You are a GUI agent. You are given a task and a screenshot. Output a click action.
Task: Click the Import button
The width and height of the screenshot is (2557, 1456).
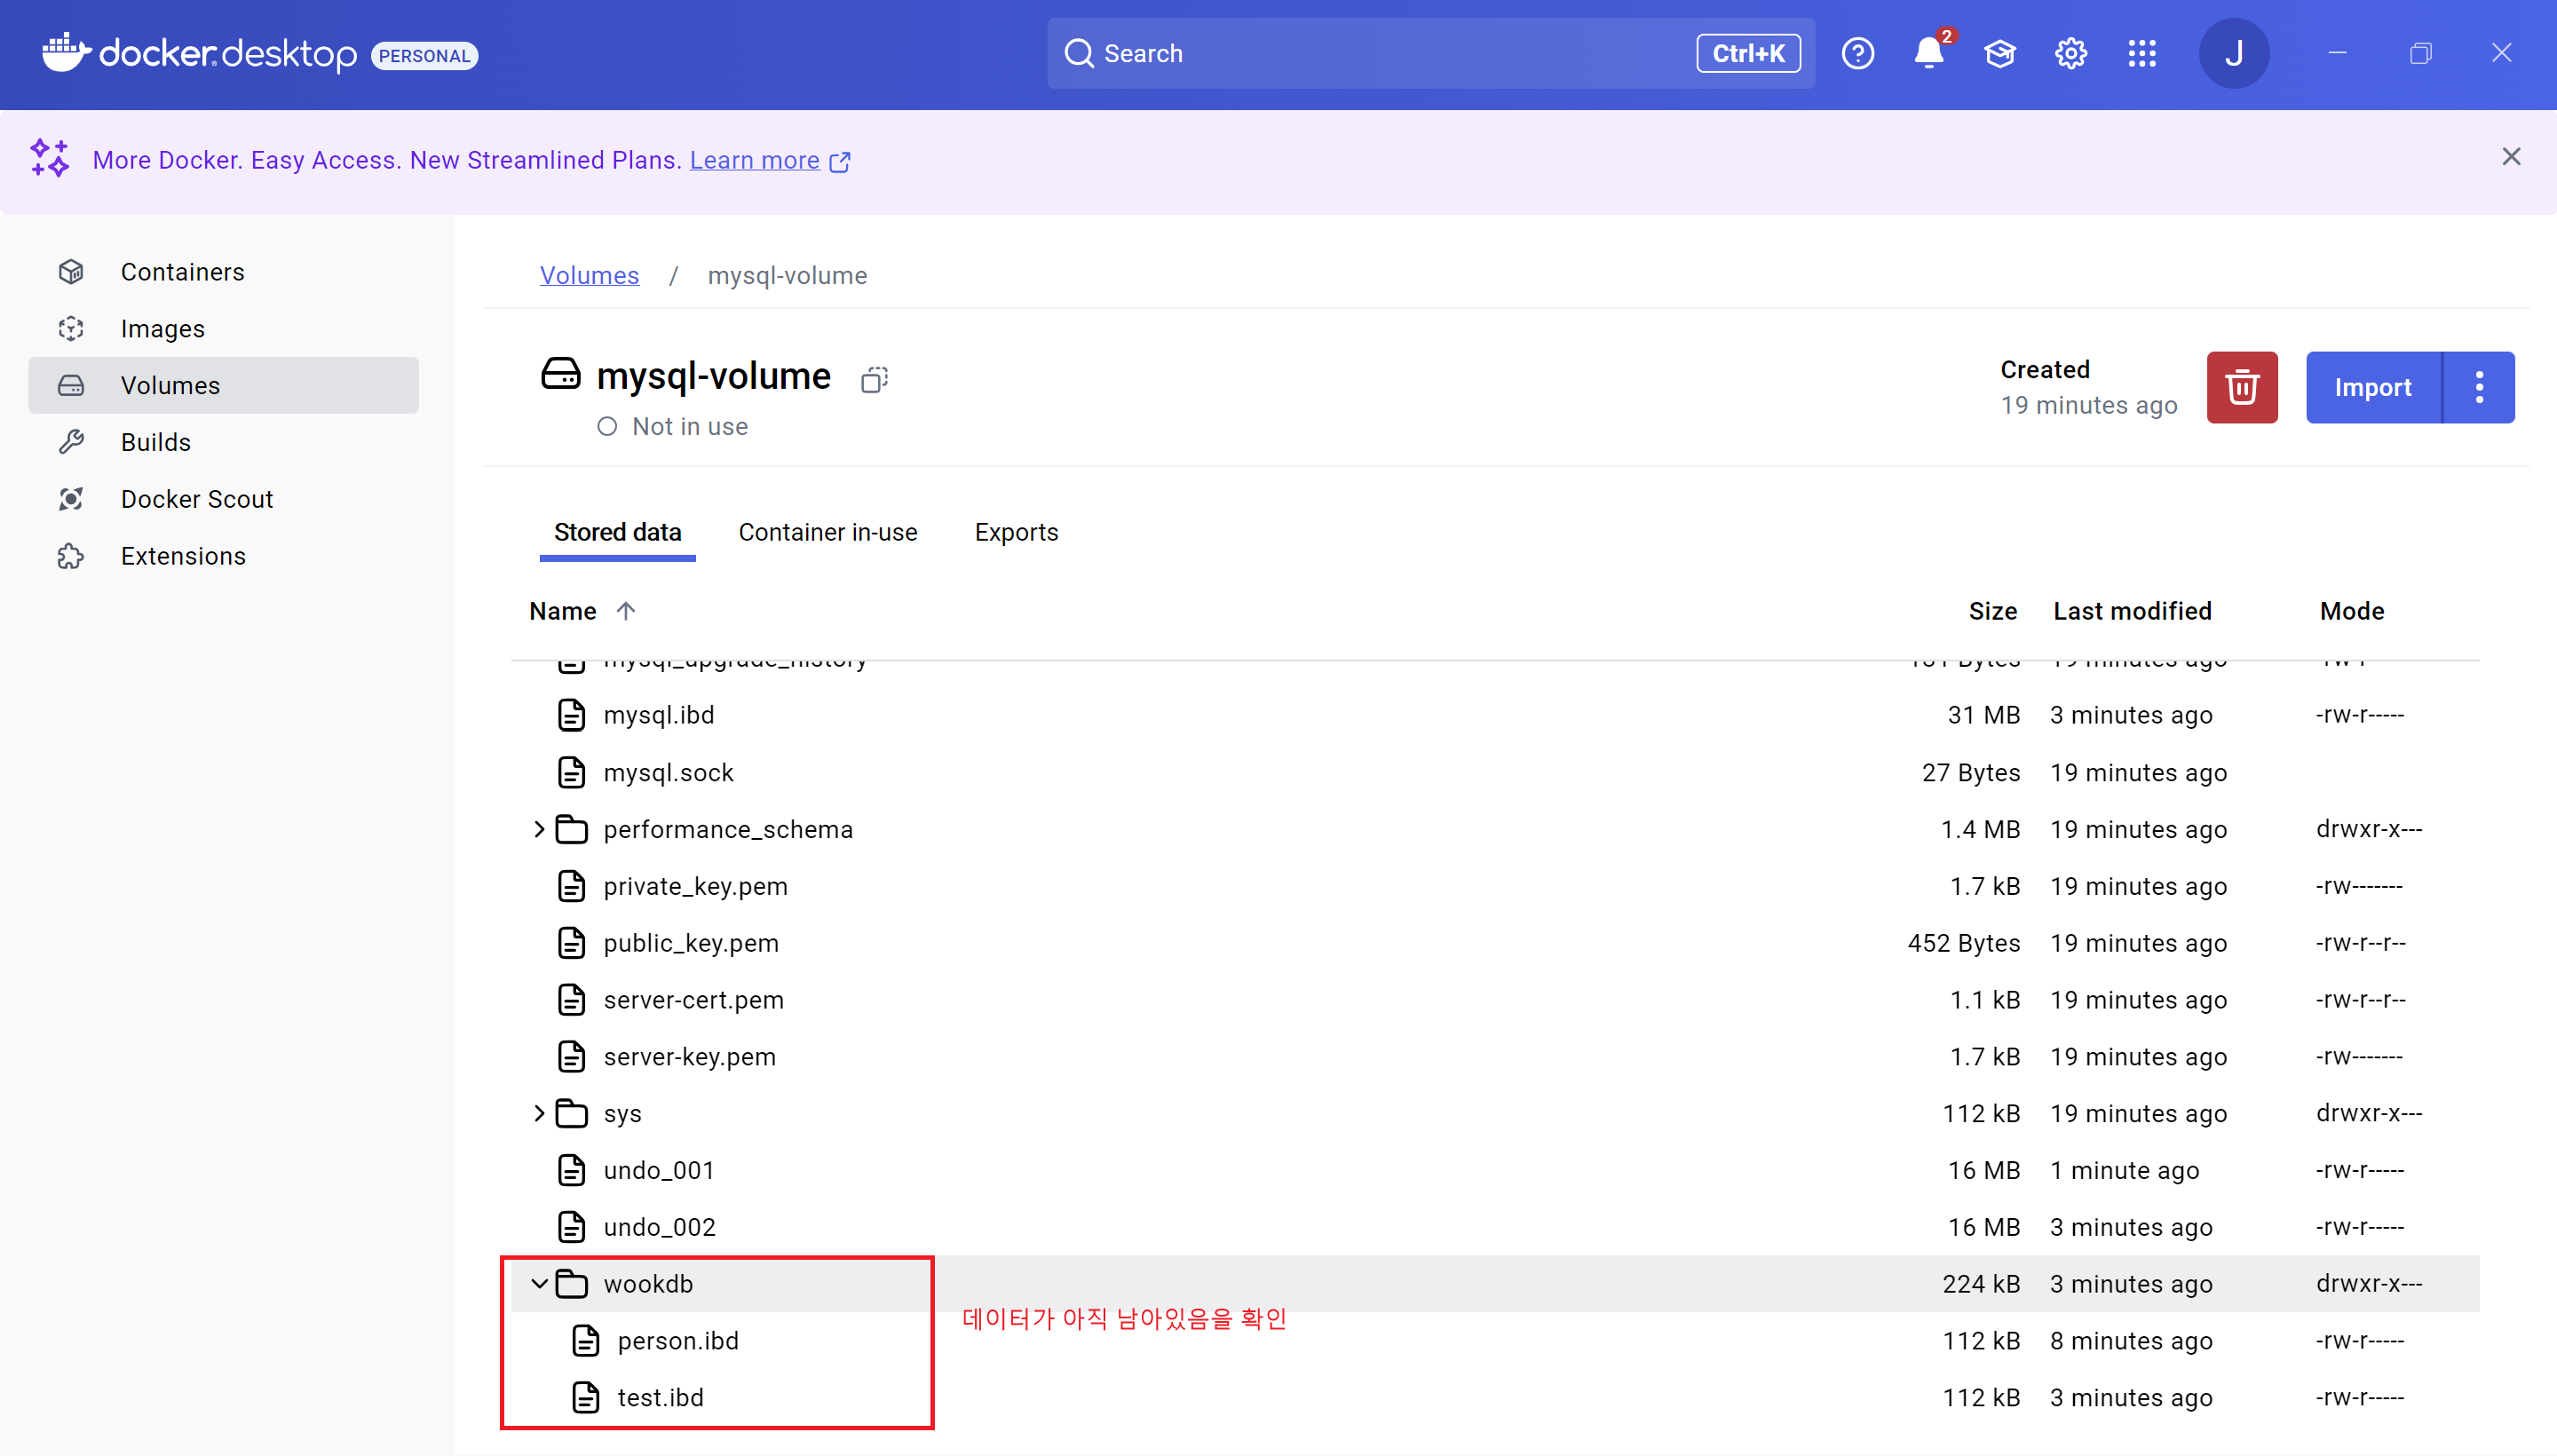coord(2372,387)
